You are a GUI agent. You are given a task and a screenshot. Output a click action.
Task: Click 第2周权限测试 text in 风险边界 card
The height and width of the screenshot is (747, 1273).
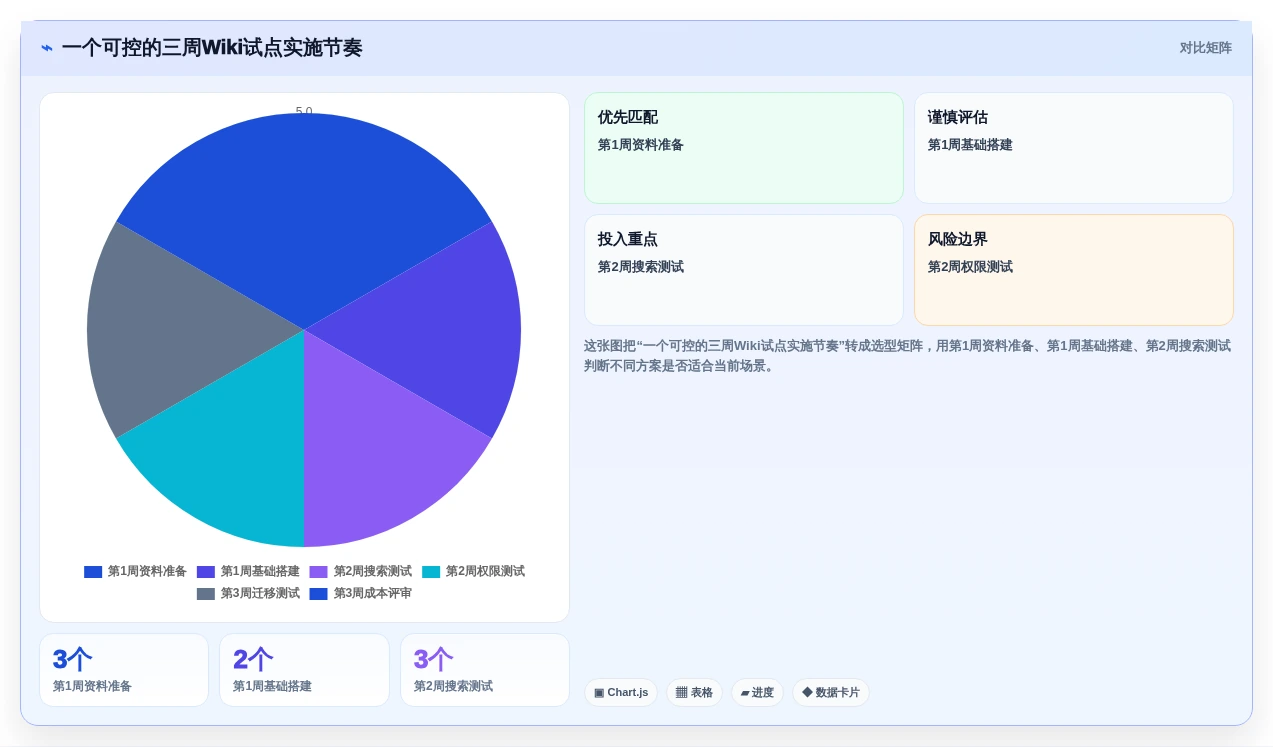tap(970, 267)
